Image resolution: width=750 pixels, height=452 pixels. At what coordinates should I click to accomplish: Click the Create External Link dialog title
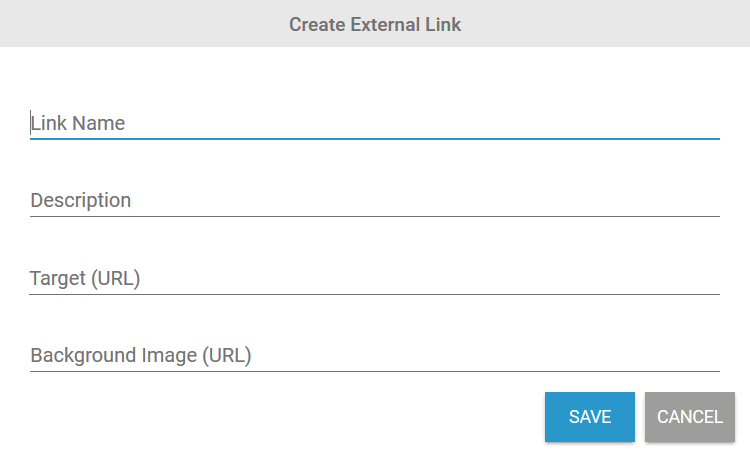[375, 24]
